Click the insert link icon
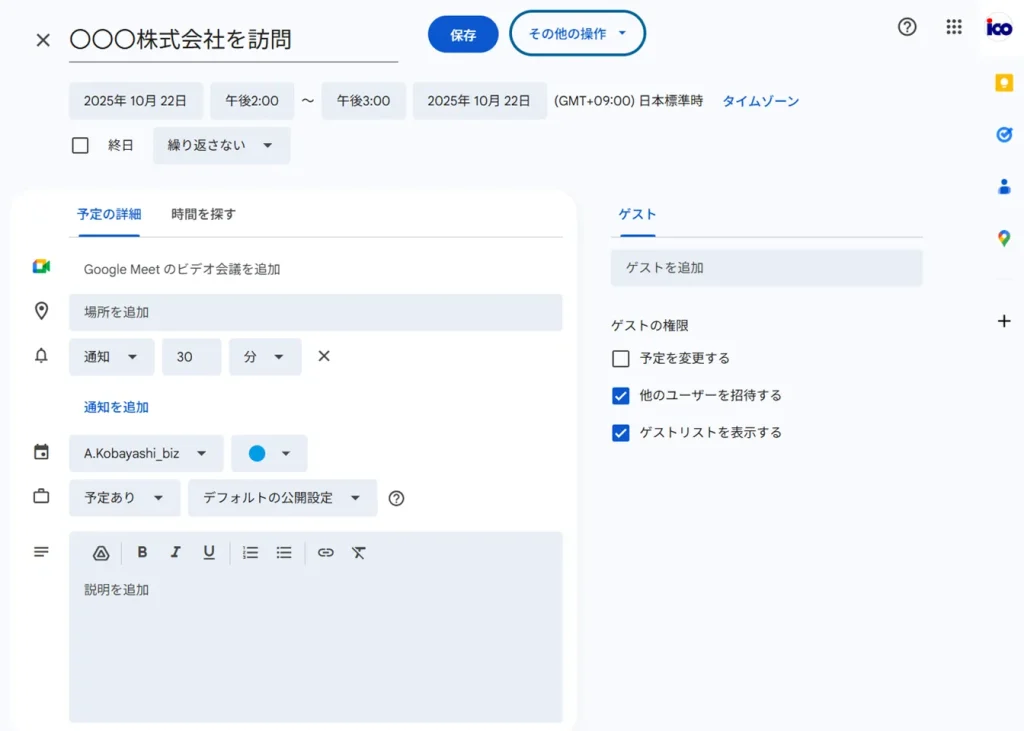 tap(325, 552)
